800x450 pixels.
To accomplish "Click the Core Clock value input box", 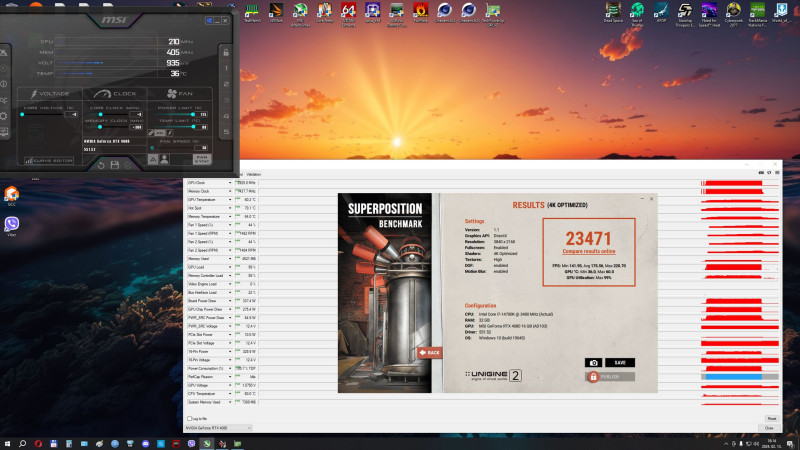I will [x=136, y=115].
